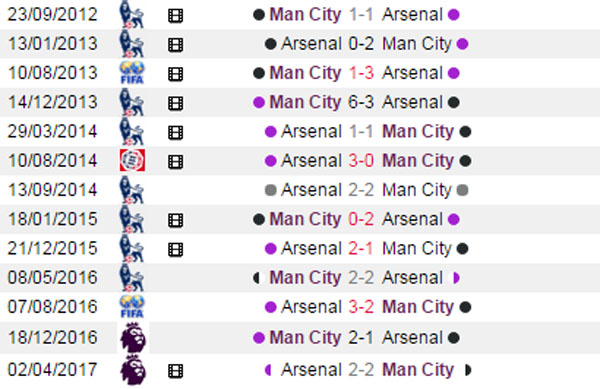Image resolution: width=600 pixels, height=389 pixels.
Task: Click purple dot beside Arsenal on 23/09/2012 row
Action: click(x=453, y=15)
